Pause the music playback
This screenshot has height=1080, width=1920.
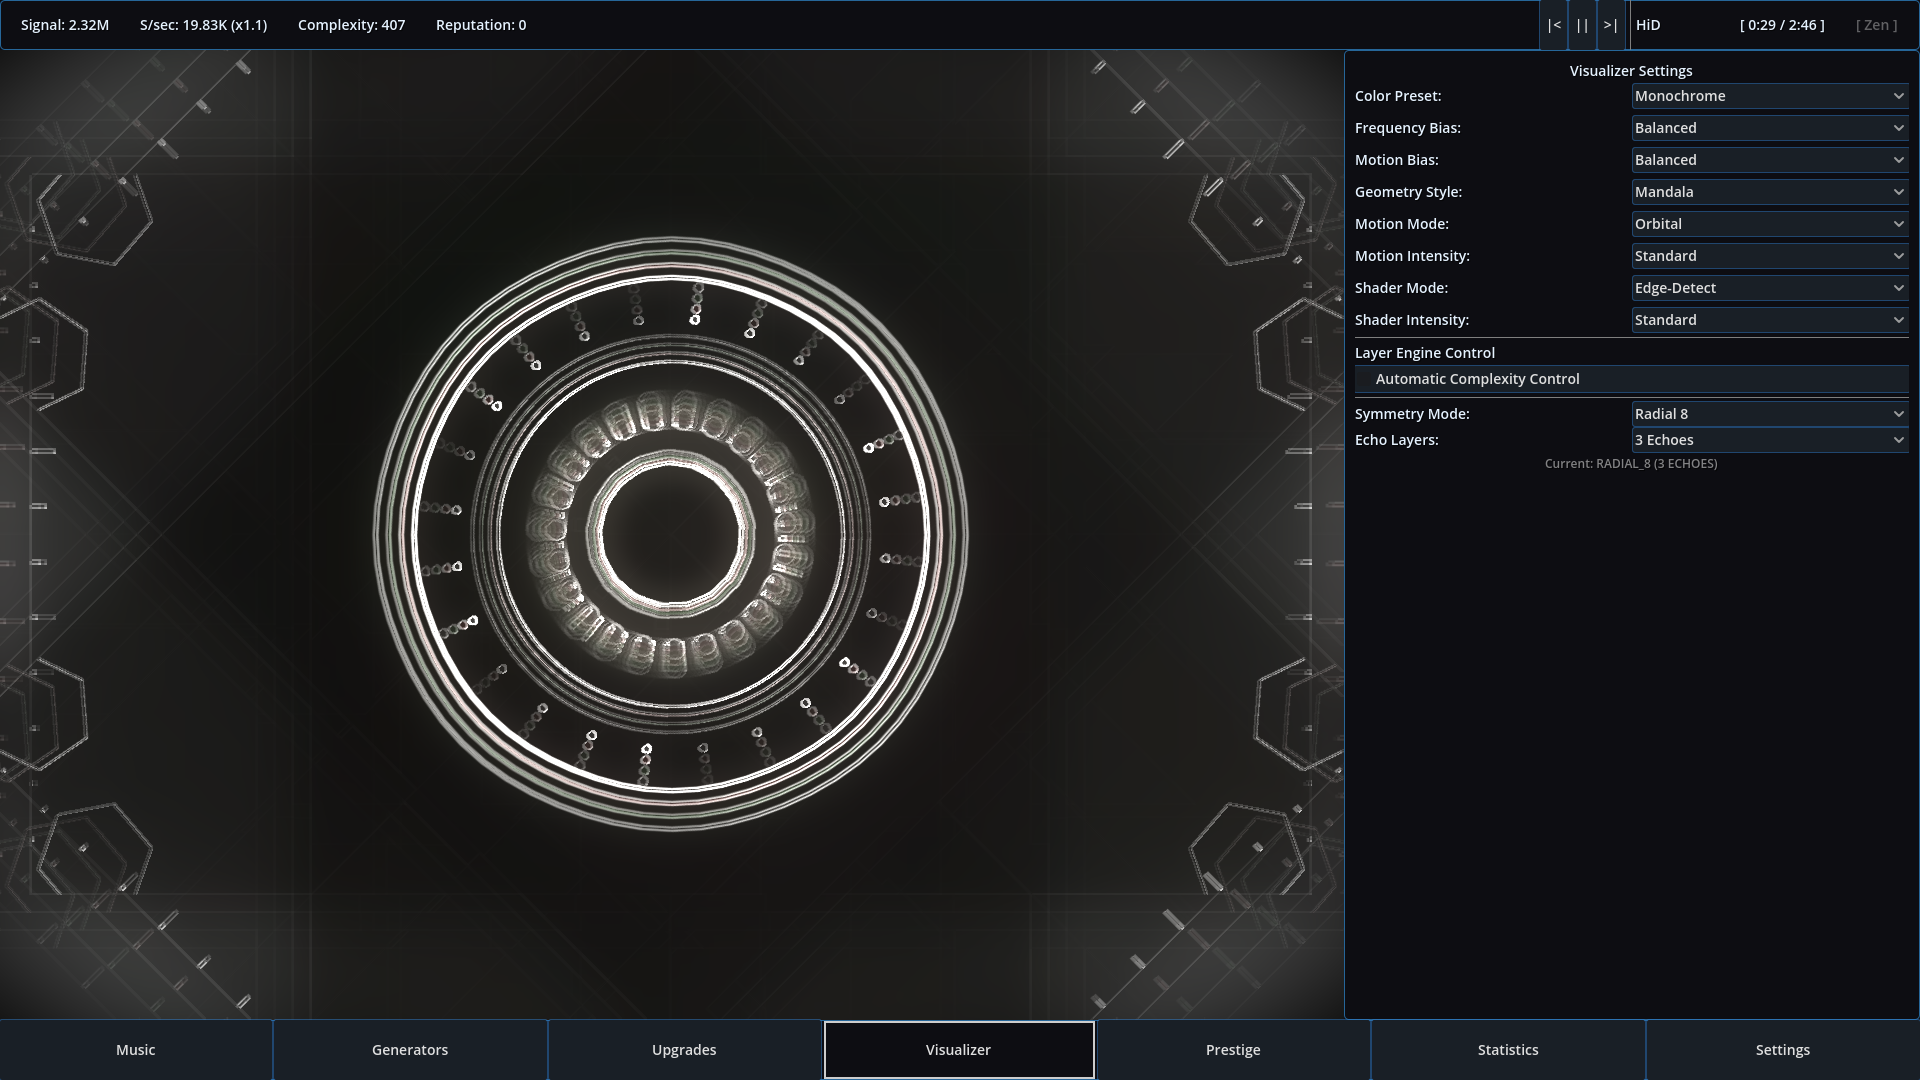coord(1582,25)
